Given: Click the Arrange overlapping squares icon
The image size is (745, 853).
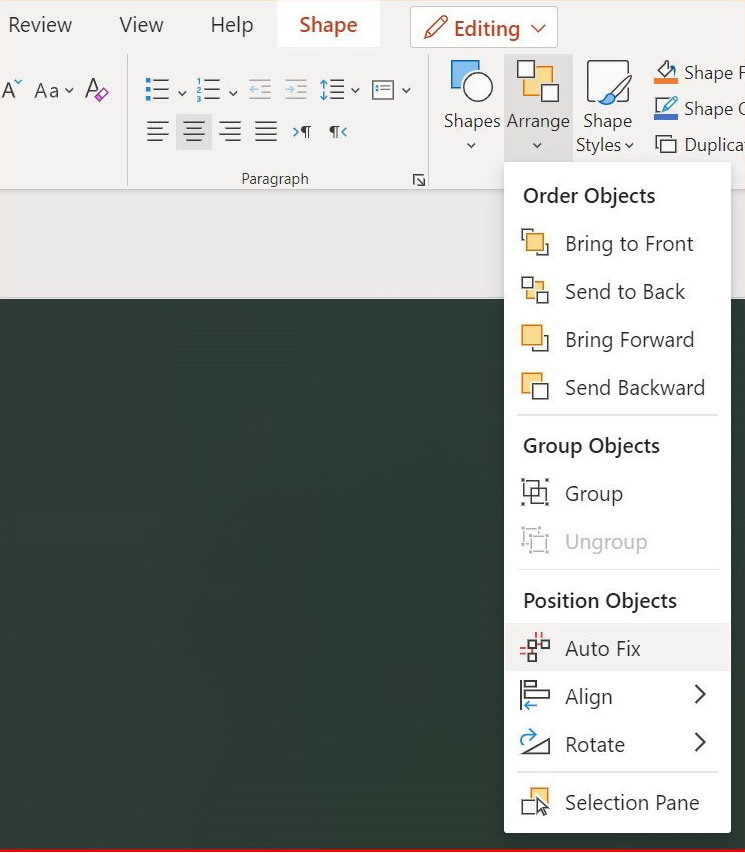Looking at the screenshot, I should [538, 81].
